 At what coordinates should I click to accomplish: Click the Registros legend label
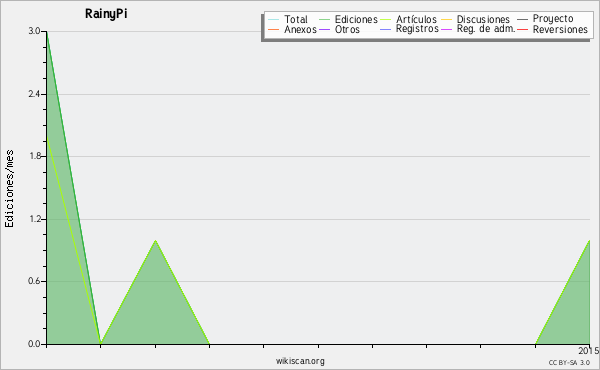pos(417,29)
